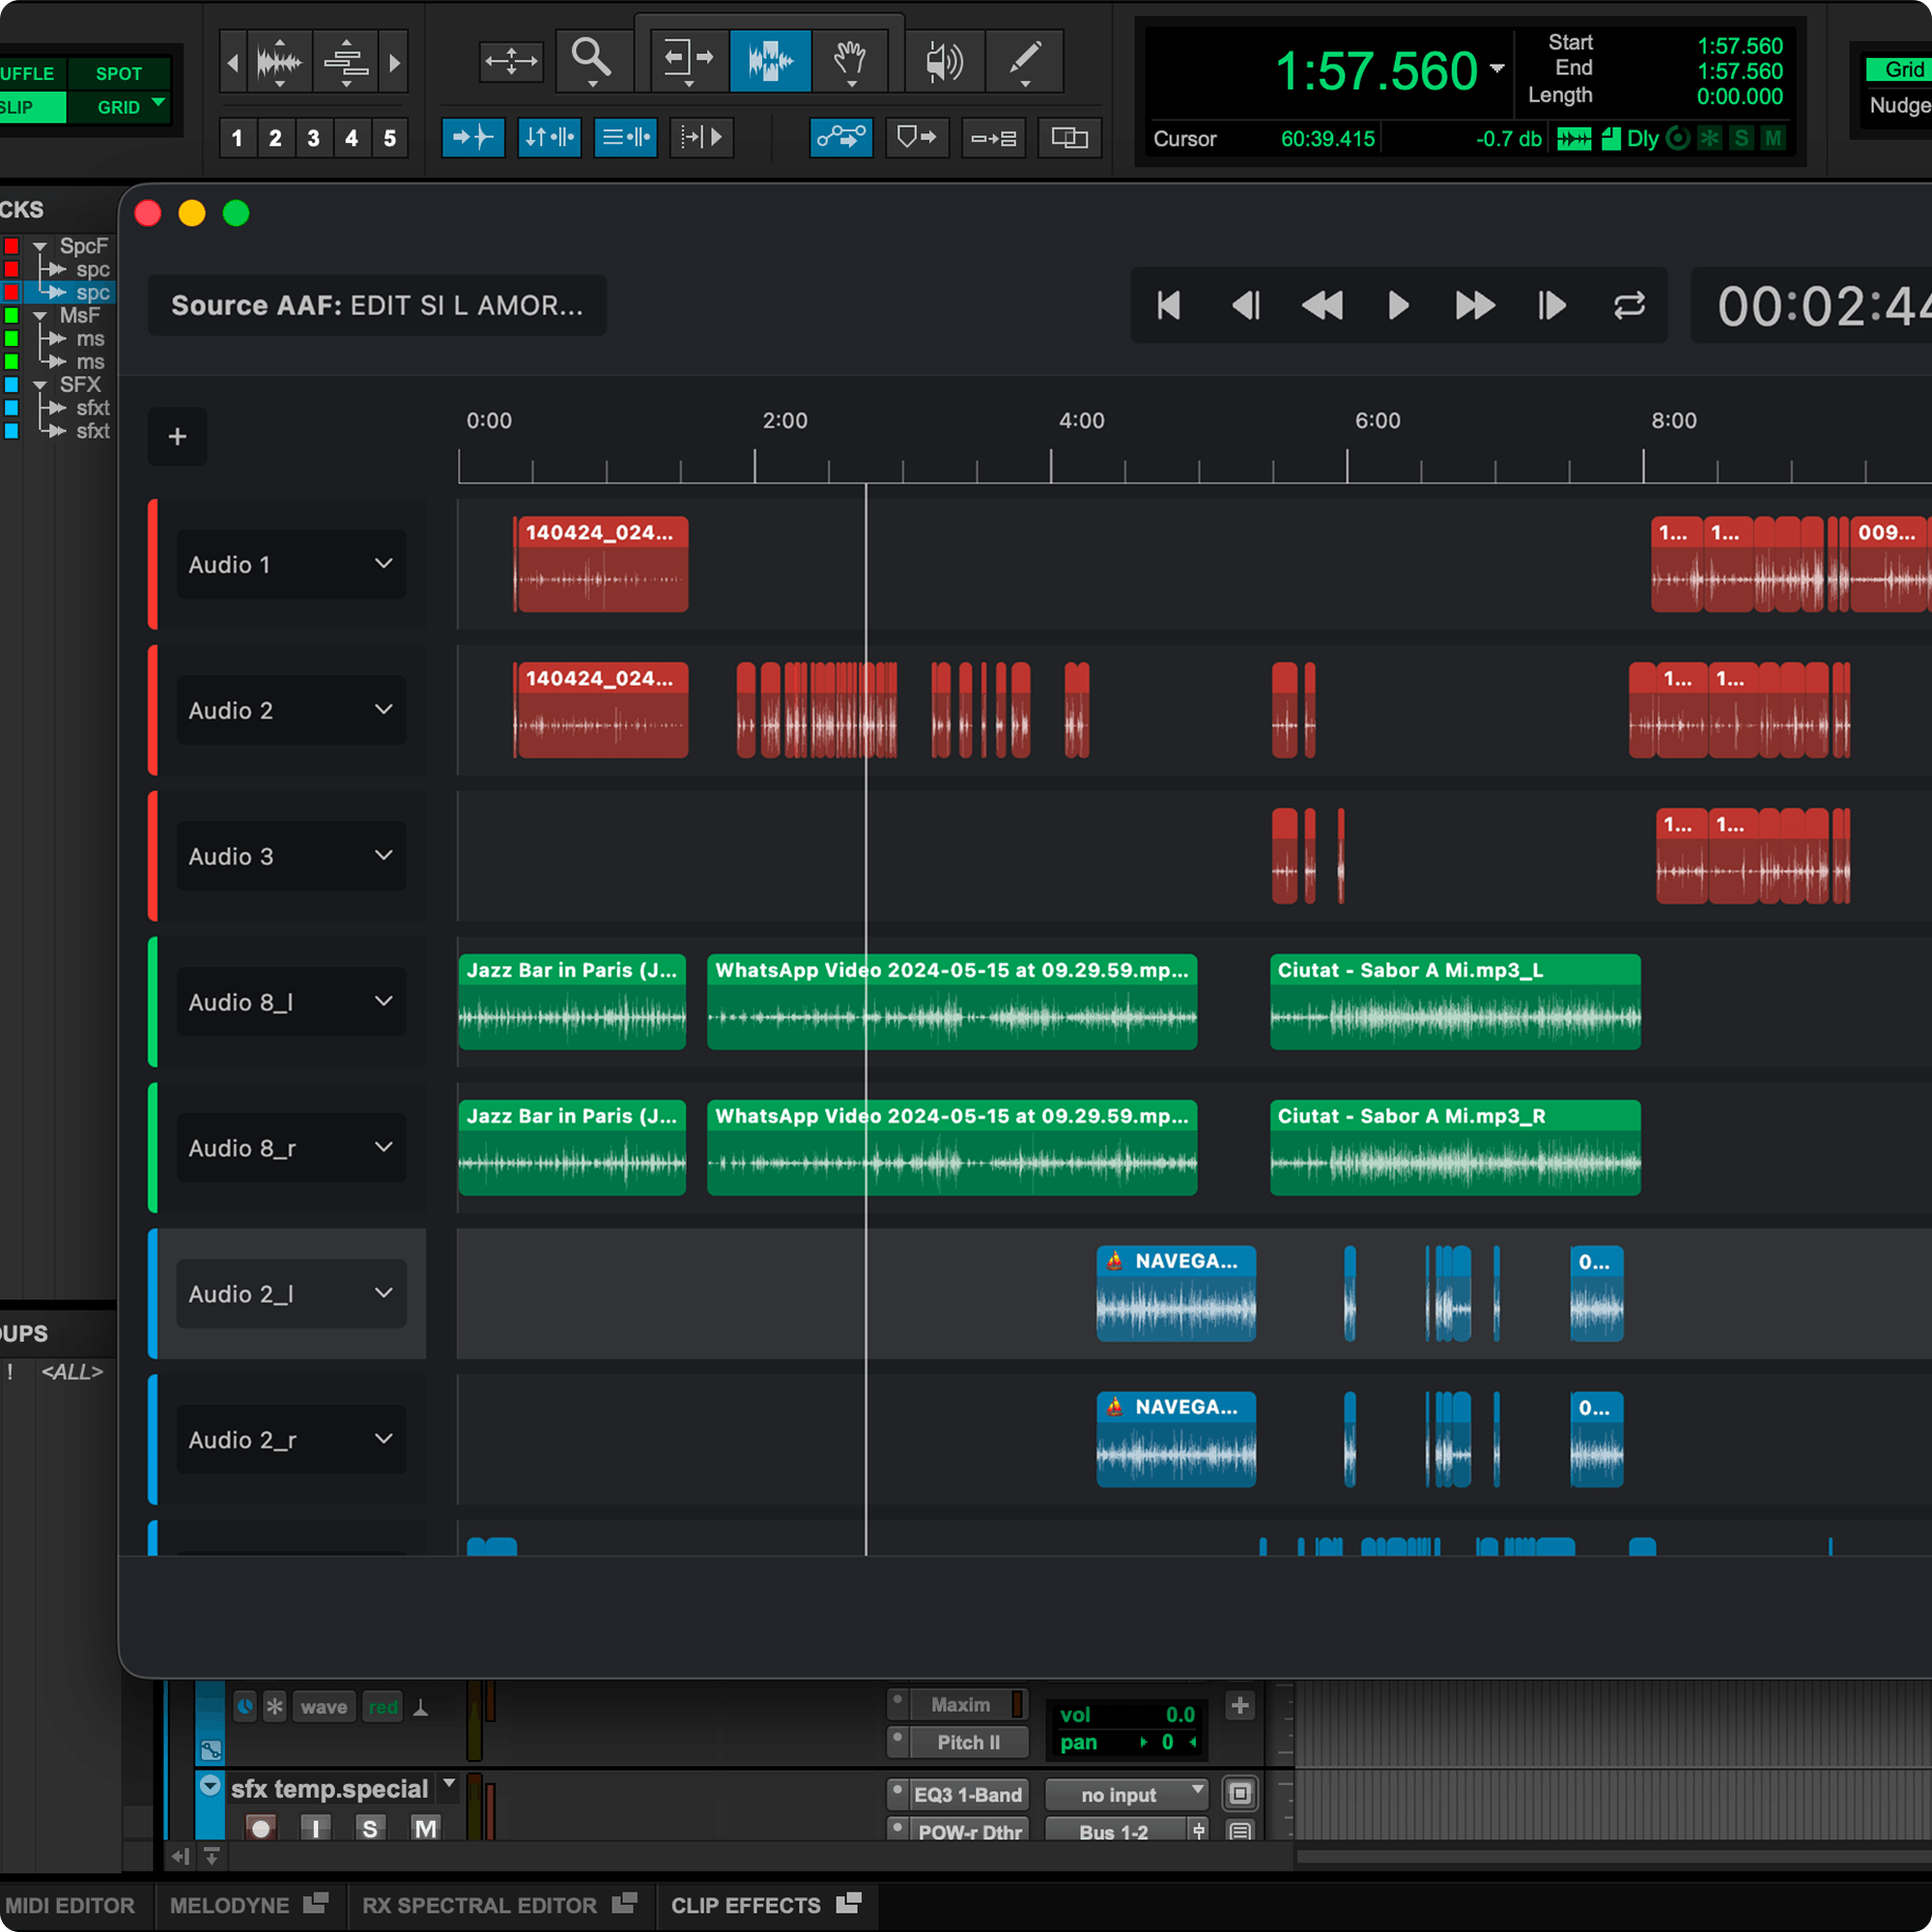The image size is (1932, 1932).
Task: Select the Trim tool
Action: [689, 61]
